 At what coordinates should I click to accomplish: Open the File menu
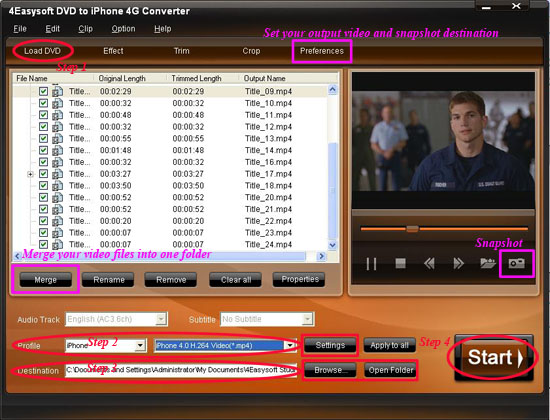pos(20,29)
